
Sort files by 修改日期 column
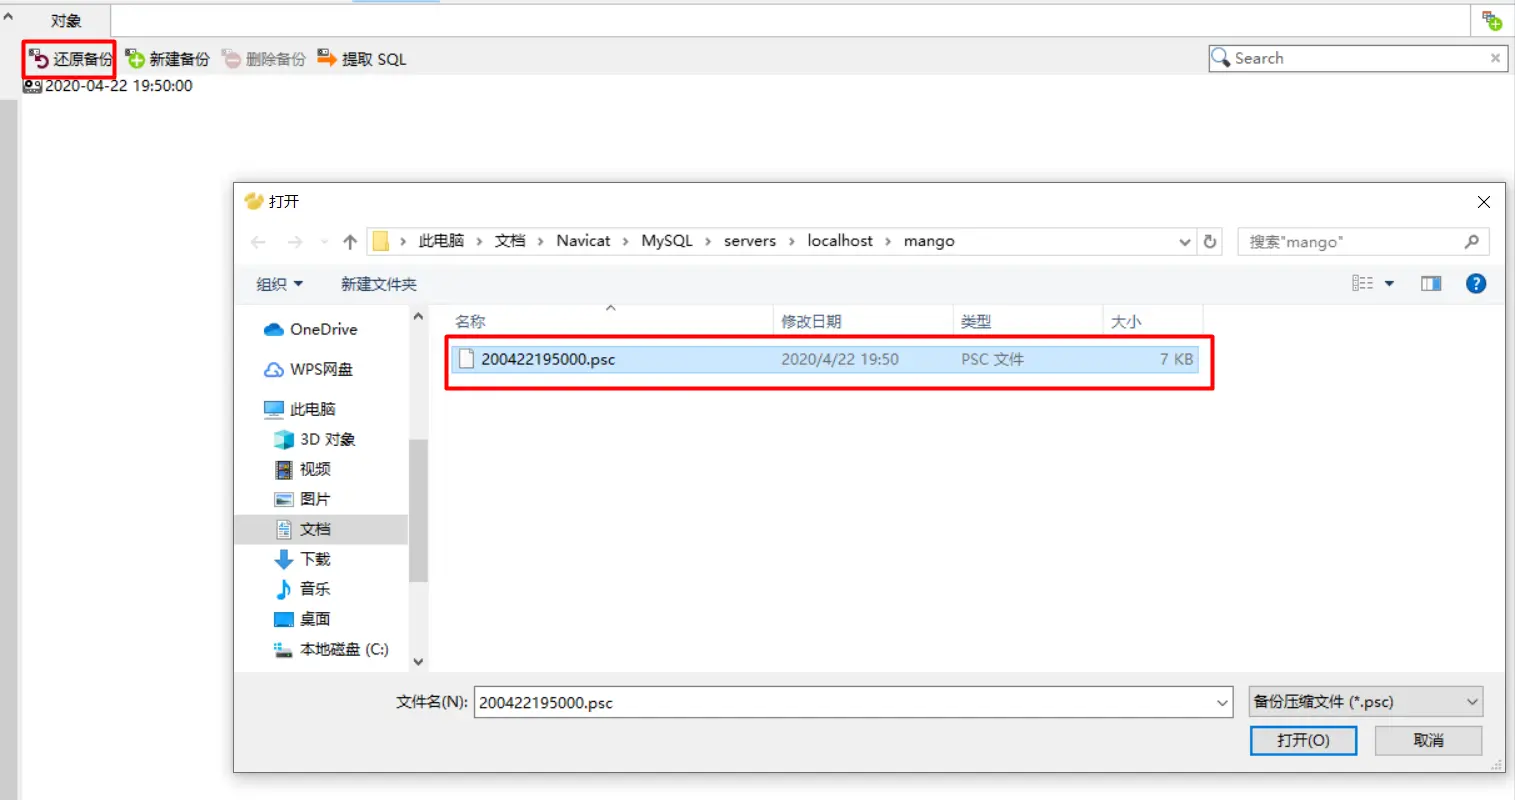(863, 321)
